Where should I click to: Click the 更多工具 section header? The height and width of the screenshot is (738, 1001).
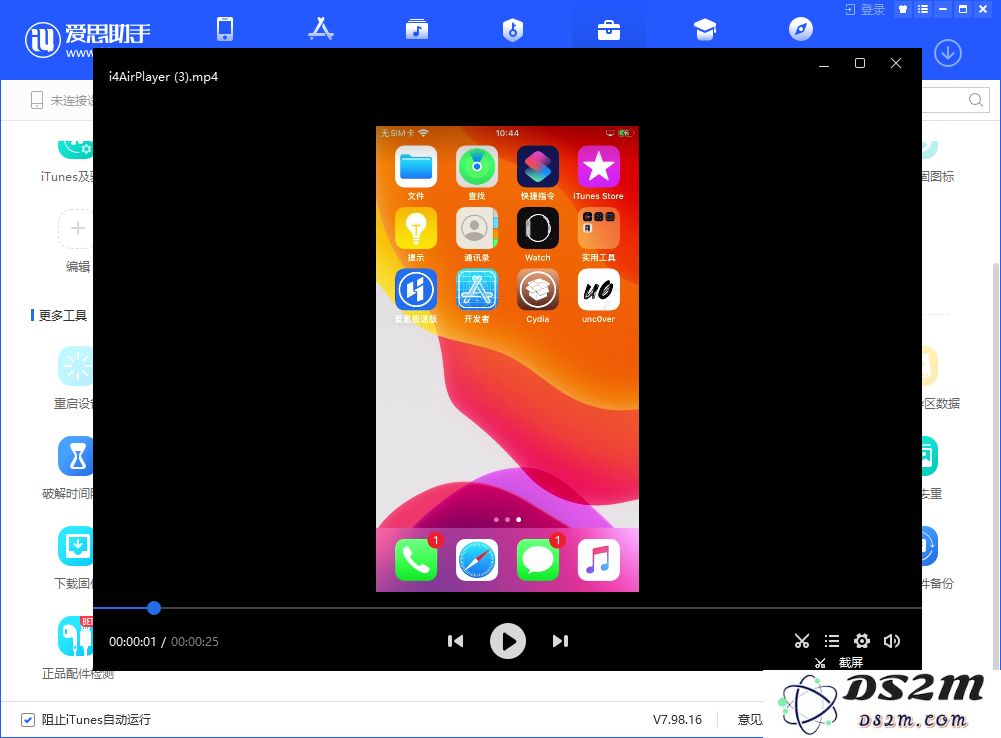(x=62, y=315)
